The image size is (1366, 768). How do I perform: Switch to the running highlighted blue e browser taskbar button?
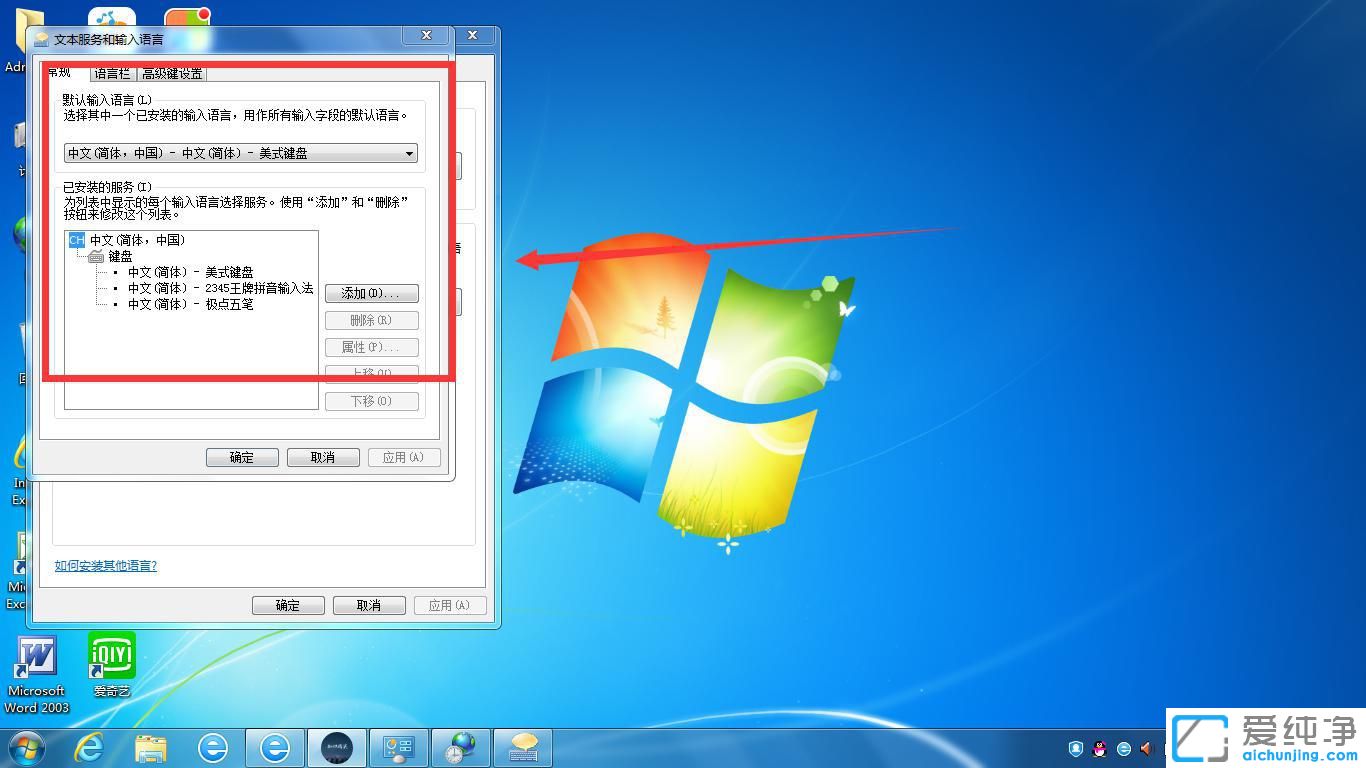coord(275,747)
